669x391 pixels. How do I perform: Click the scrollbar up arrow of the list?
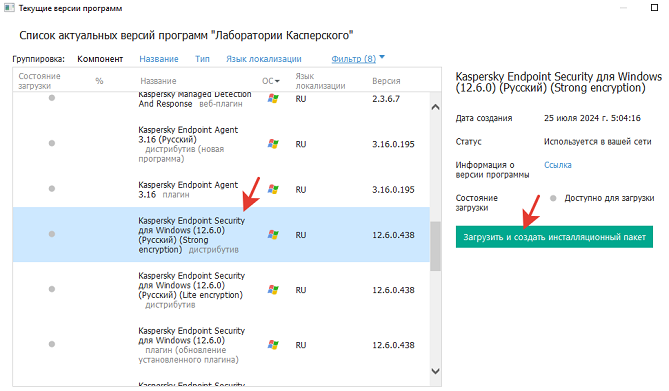click(x=435, y=107)
